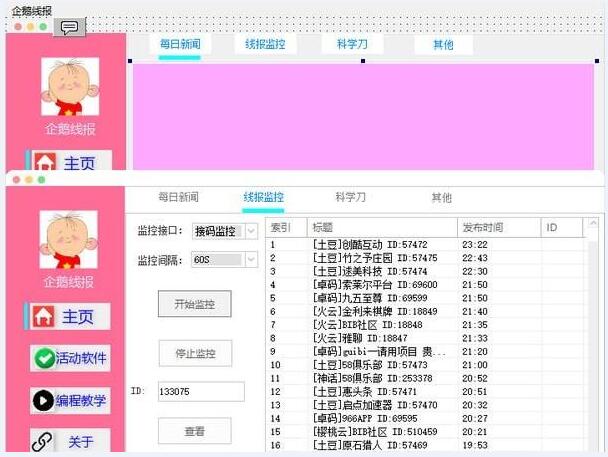Screen dimensions: 608x457
Task: Click the chat bubble icon in top window
Action: point(69,27)
